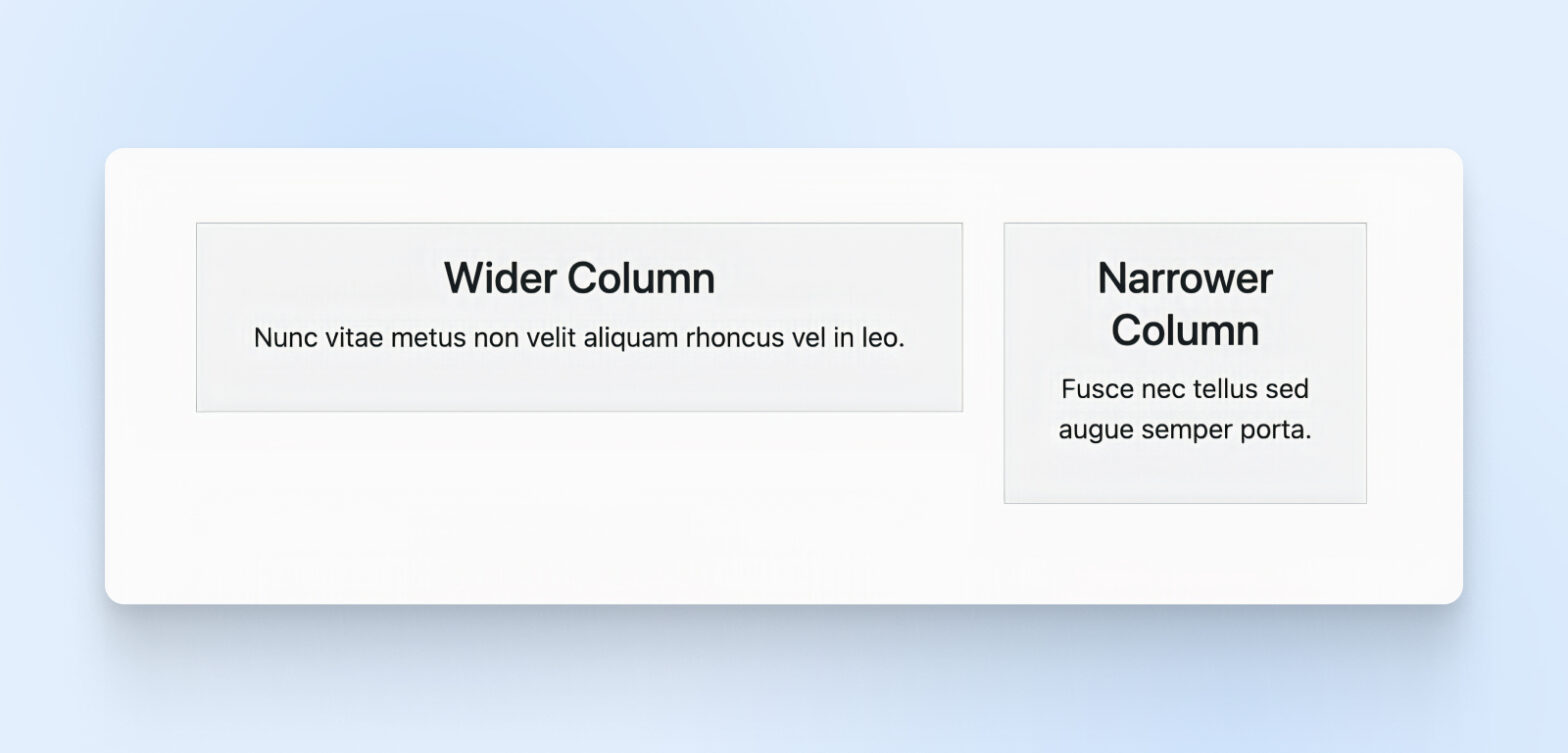1568x753 pixels.
Task: Click the word "Column" after "Wider"
Action: [641, 278]
